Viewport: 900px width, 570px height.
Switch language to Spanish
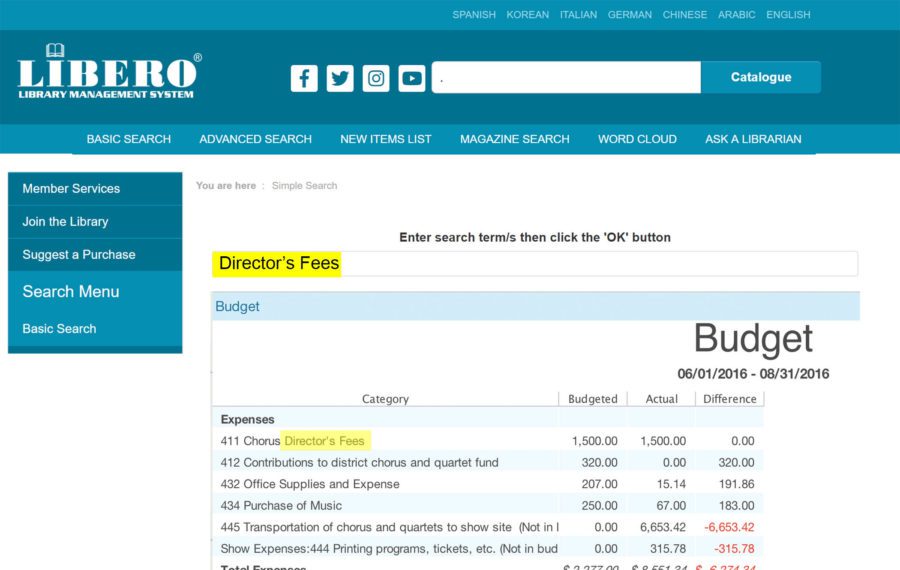[474, 15]
